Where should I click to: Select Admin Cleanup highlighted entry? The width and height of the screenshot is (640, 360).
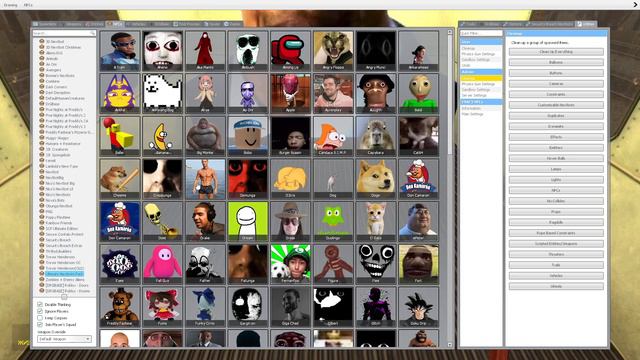tap(481, 78)
